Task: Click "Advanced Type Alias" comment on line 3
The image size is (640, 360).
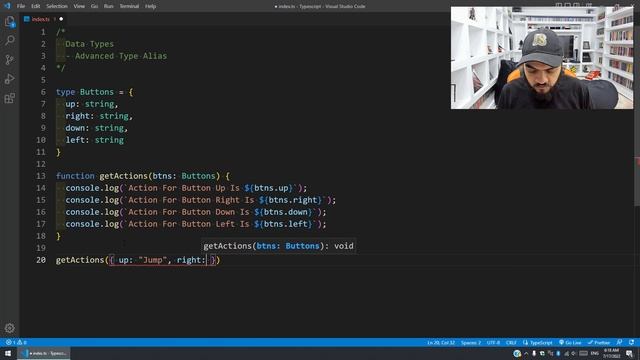Action: [121, 56]
